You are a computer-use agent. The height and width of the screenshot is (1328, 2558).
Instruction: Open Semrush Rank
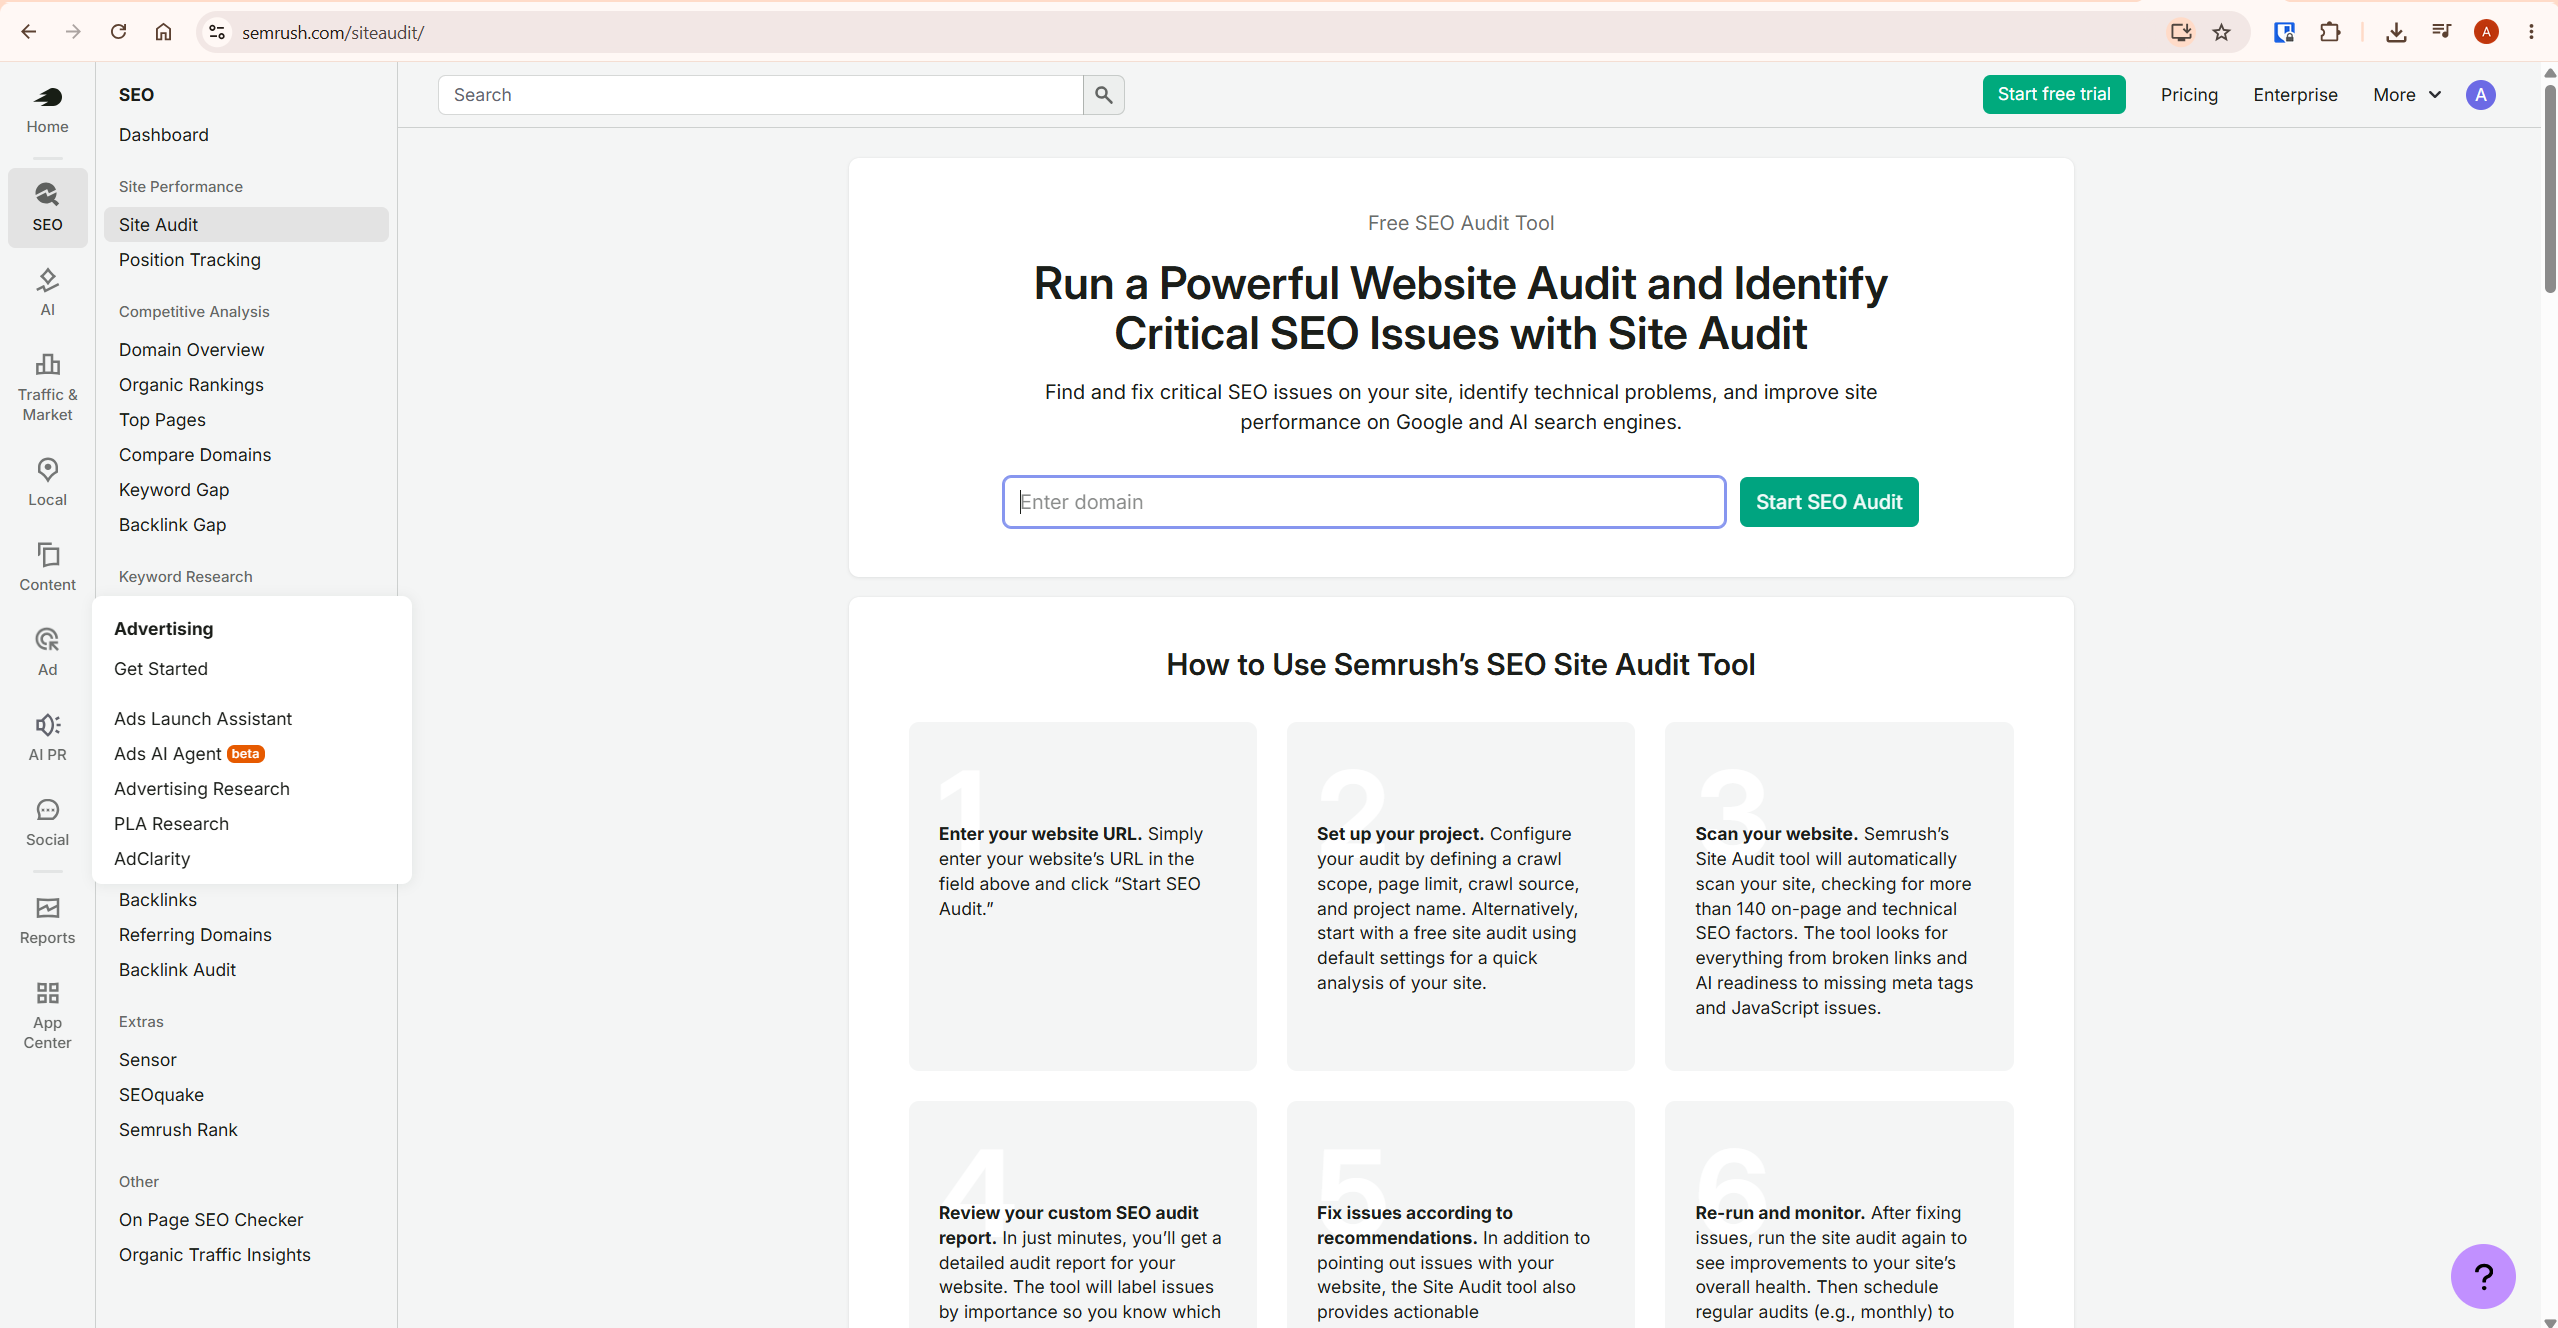coord(178,1130)
